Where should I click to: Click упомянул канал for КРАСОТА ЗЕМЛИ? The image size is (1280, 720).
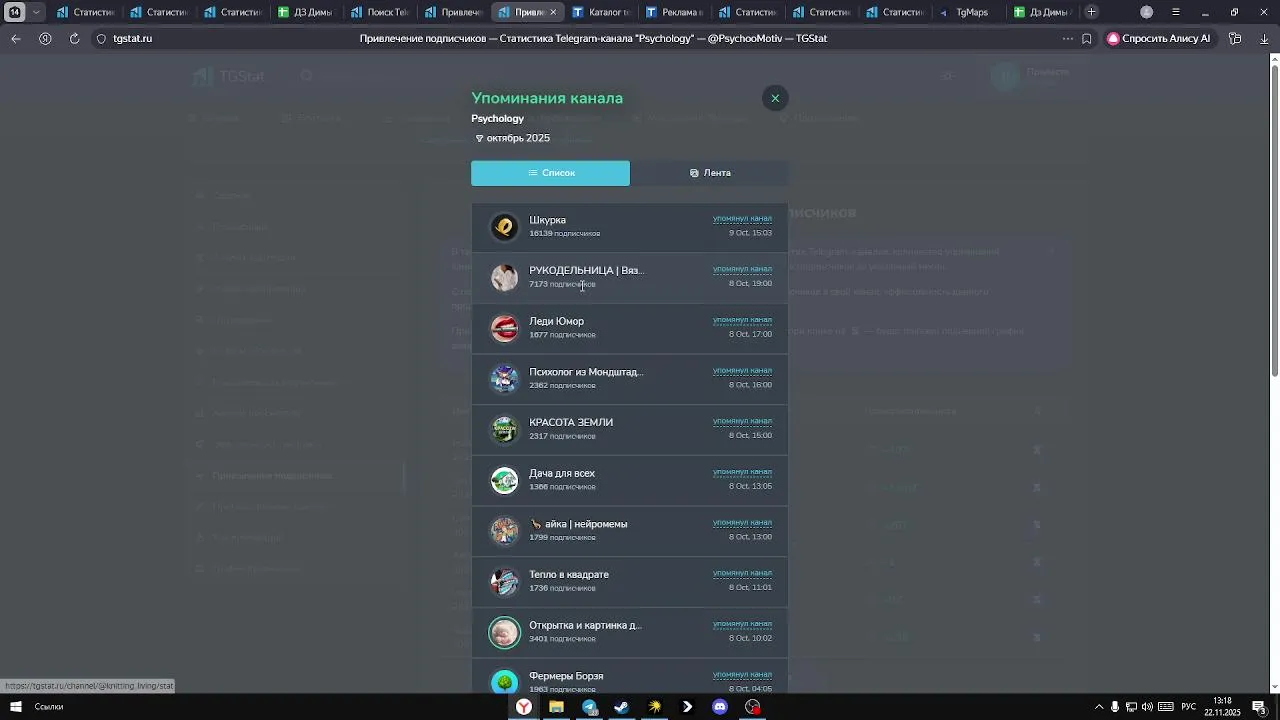pyautogui.click(x=742, y=421)
